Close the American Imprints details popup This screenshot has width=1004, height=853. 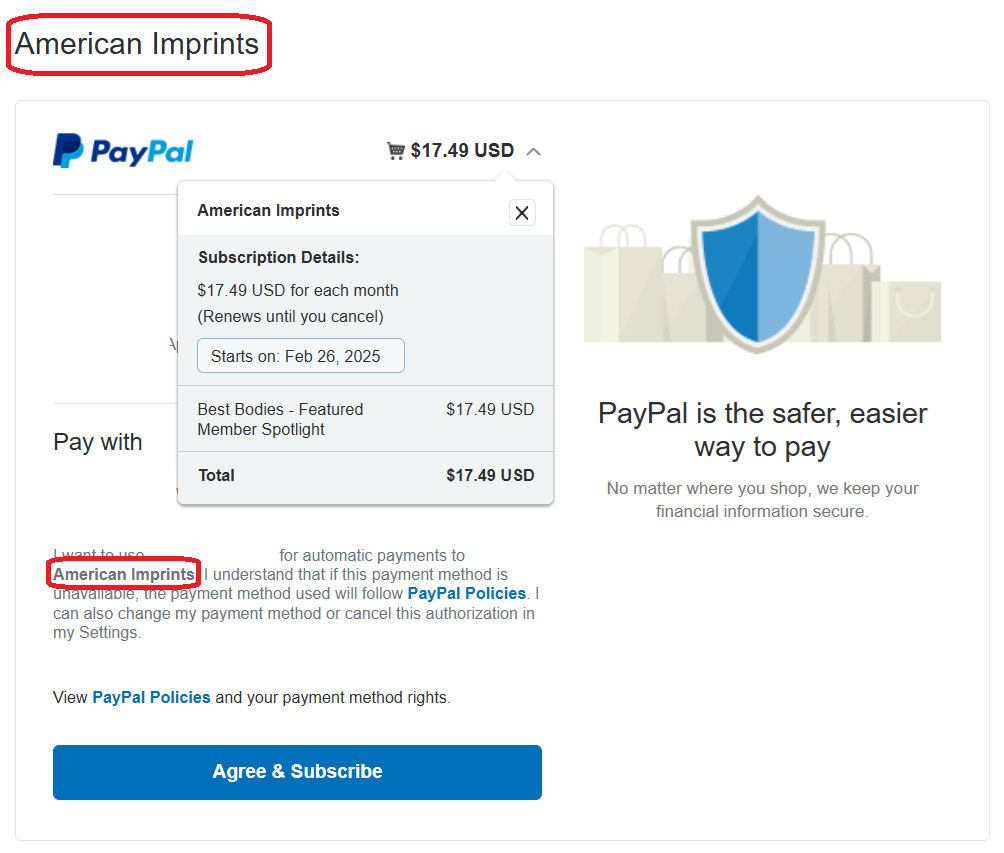[522, 212]
